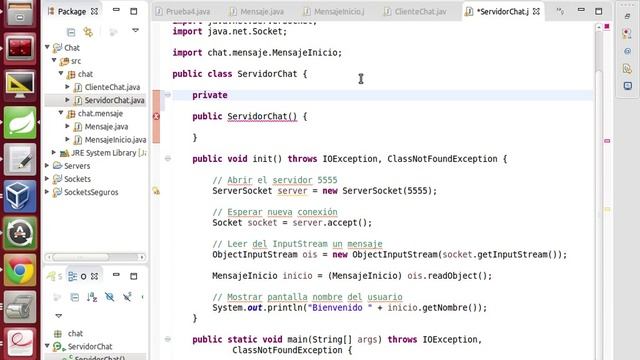
Task: Switch to the ClienteChat.java editor tab
Action: click(x=415, y=11)
